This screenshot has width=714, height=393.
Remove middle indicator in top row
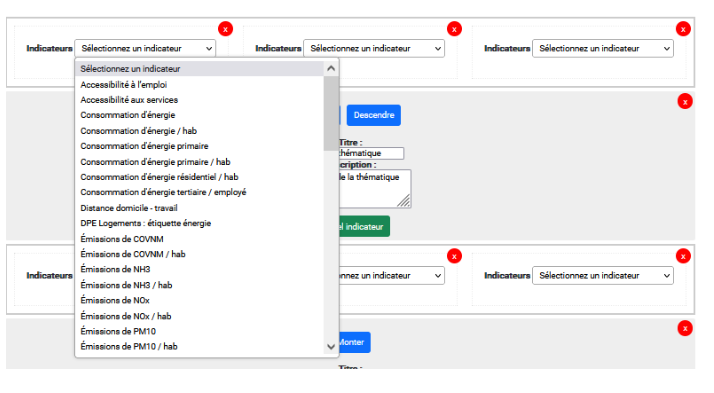[454, 29]
